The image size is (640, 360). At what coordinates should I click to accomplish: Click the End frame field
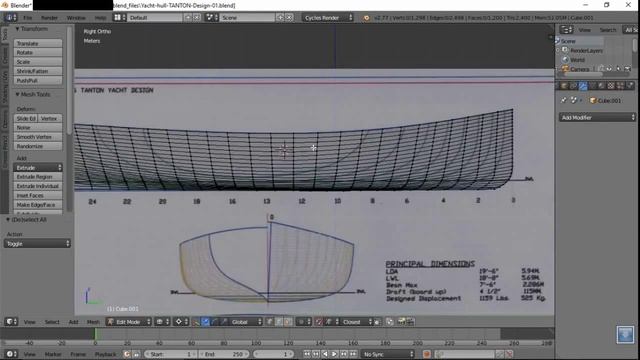pos(224,354)
